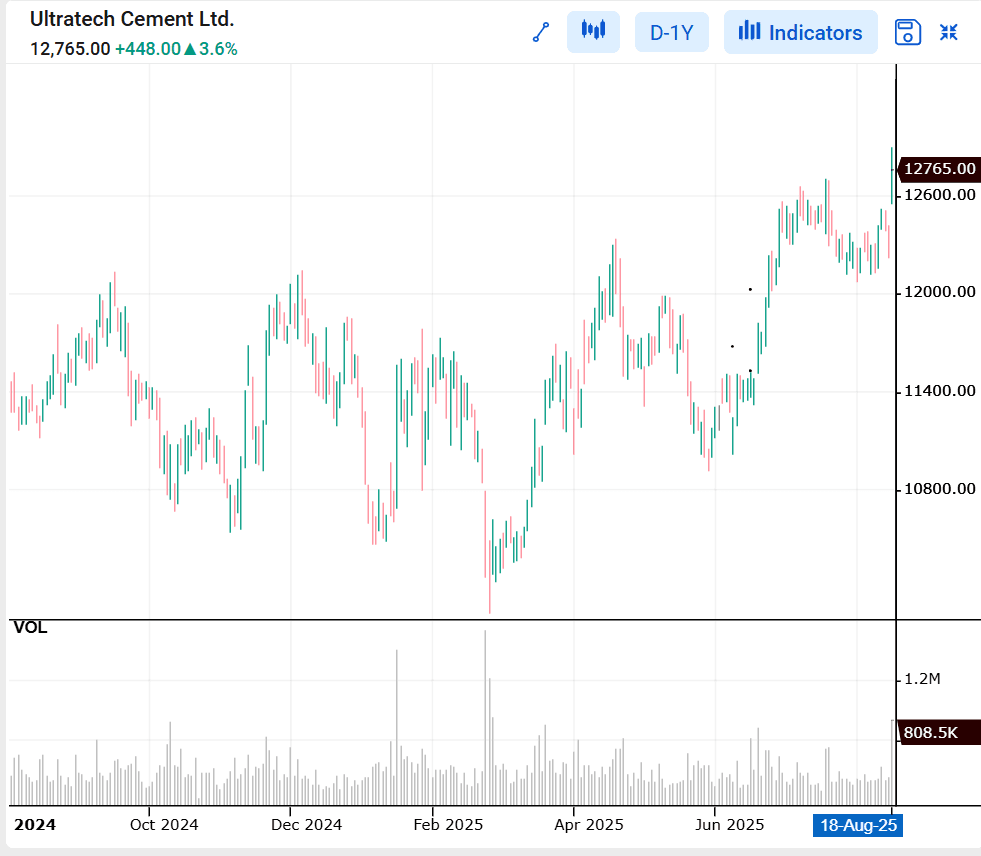Click the Jun 2025 date label

pos(729,825)
